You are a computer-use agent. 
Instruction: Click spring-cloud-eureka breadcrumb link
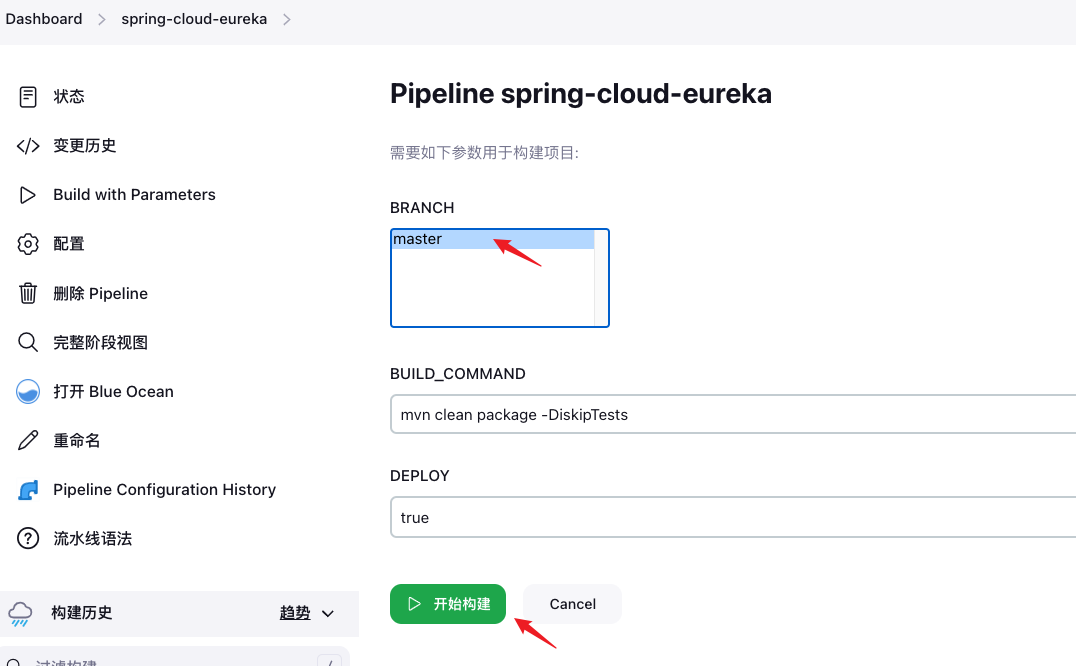point(194,19)
